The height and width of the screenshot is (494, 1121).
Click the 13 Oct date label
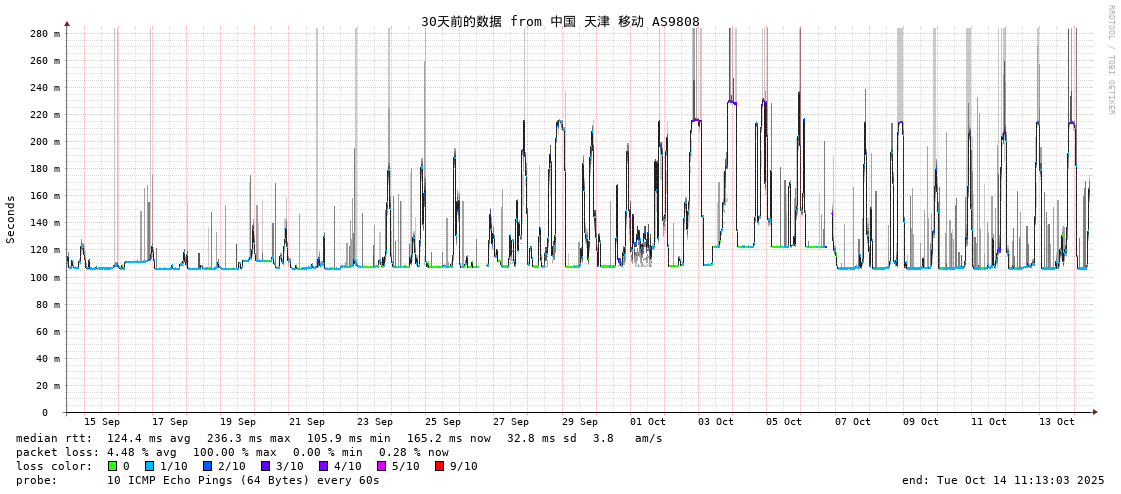[1057, 422]
